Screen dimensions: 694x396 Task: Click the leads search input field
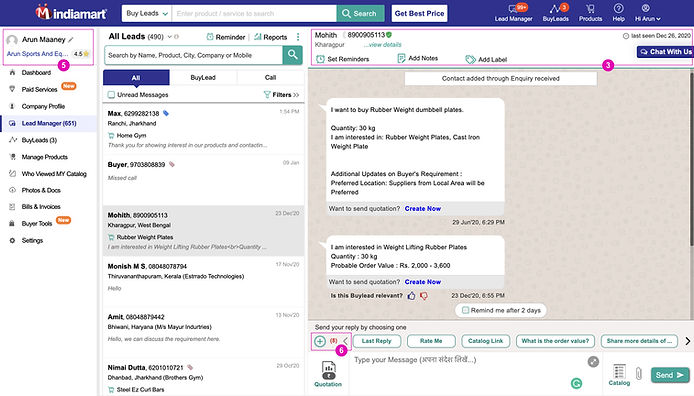click(193, 55)
